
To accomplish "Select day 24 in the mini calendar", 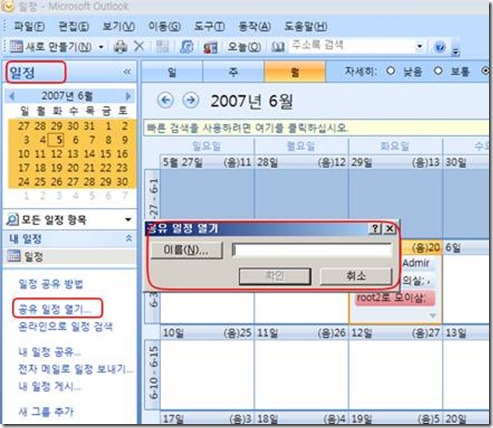I will [24, 182].
